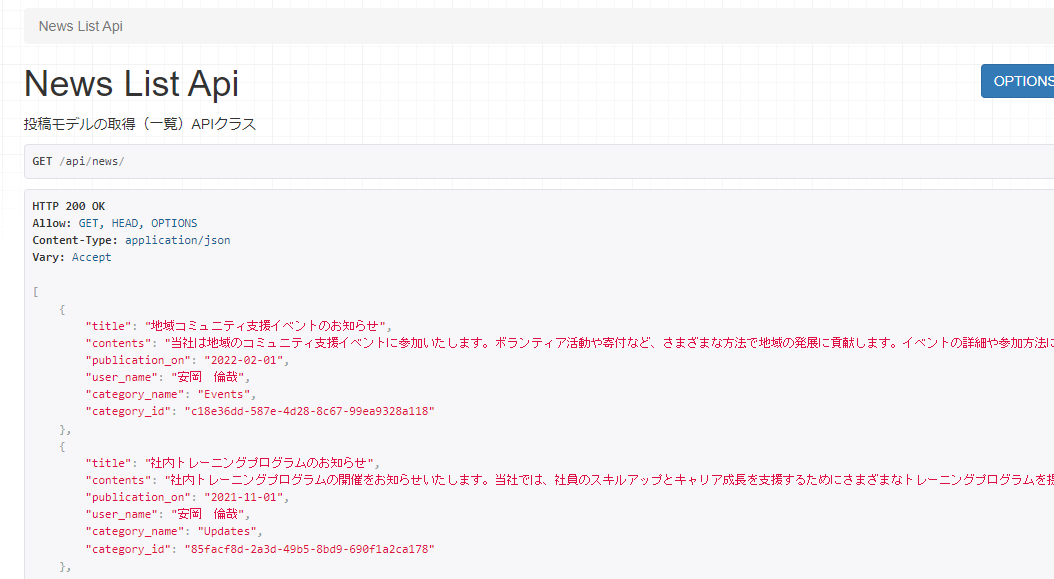Select category_name value Events
This screenshot has height=579, width=1054.
point(224,394)
